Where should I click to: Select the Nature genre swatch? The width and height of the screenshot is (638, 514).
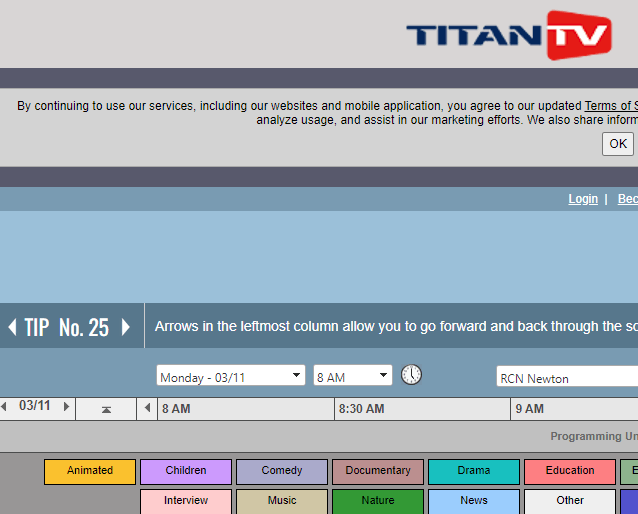click(x=378, y=501)
